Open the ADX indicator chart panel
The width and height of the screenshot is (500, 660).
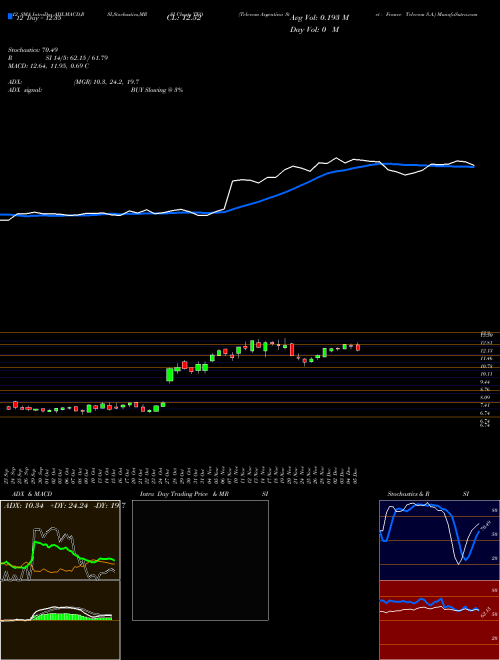tap(60, 540)
